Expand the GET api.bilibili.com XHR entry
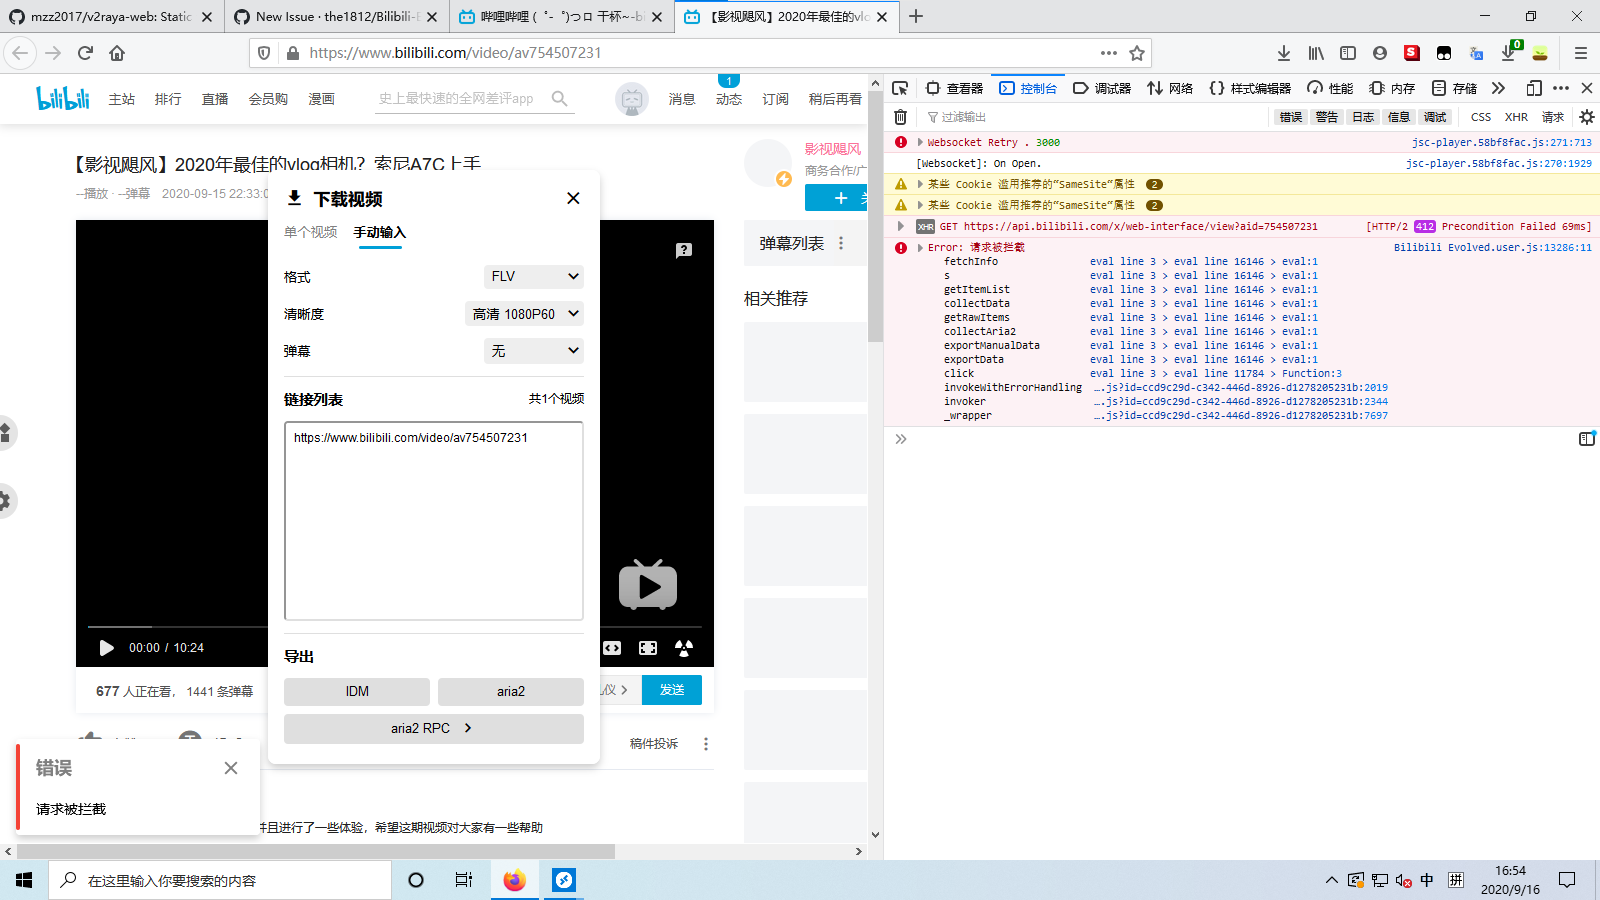Image resolution: width=1600 pixels, height=900 pixels. click(901, 226)
